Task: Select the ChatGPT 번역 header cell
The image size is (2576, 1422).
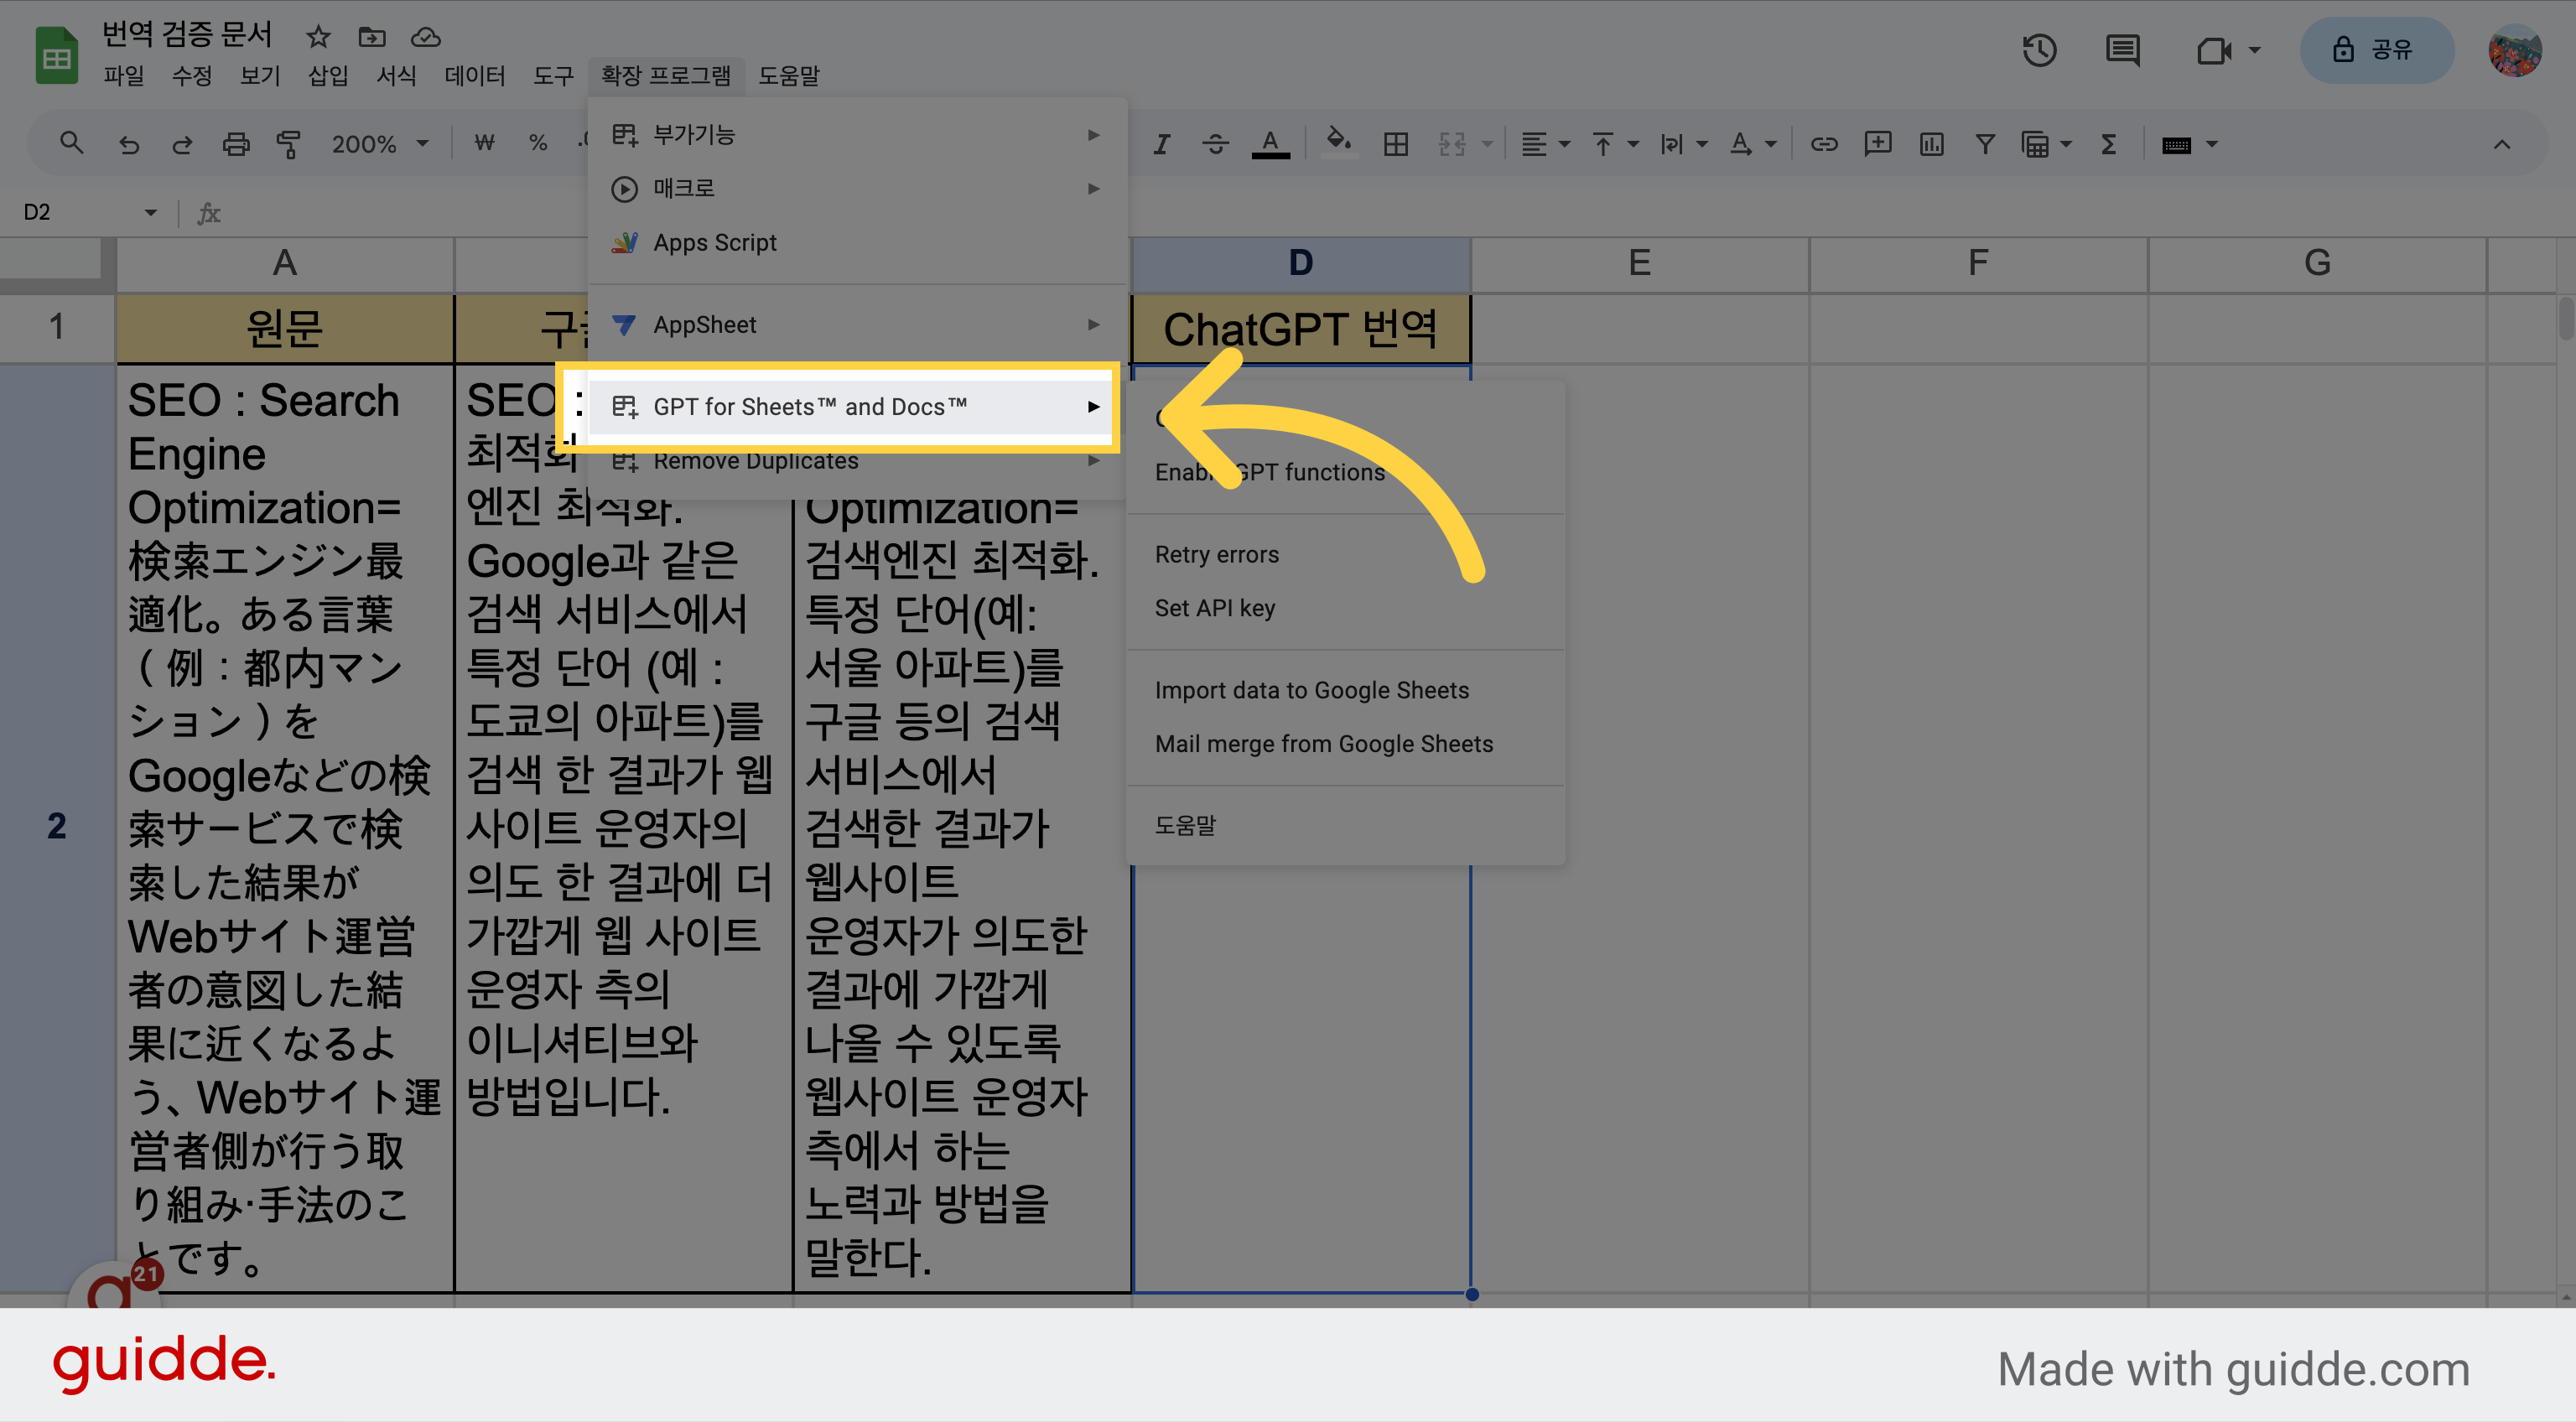Action: click(1300, 329)
